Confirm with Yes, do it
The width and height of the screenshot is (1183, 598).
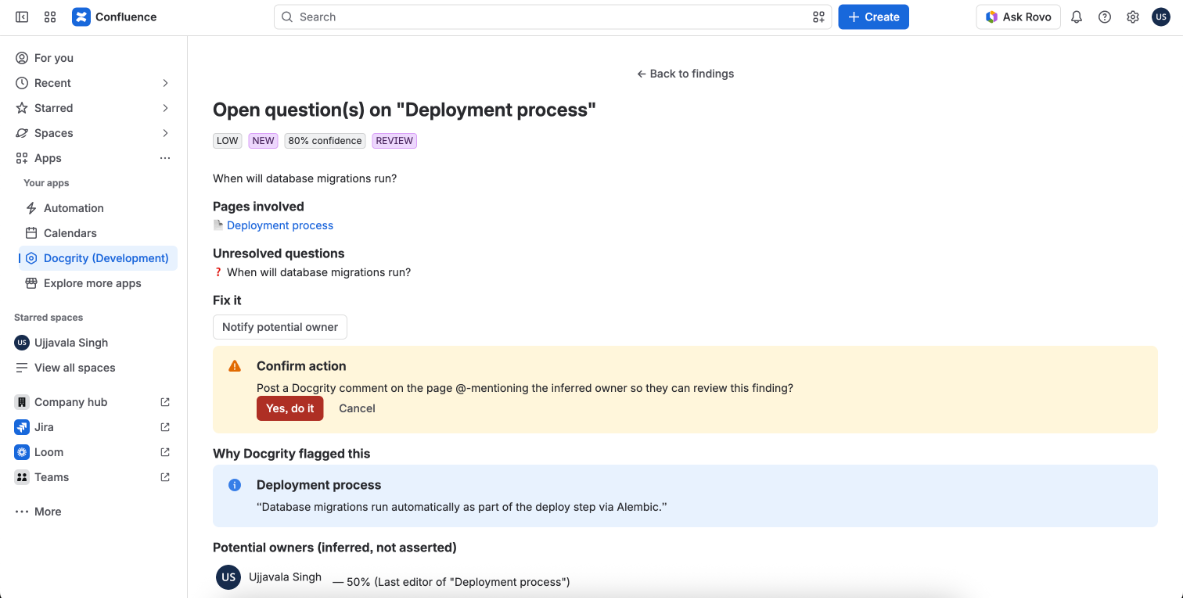point(290,408)
